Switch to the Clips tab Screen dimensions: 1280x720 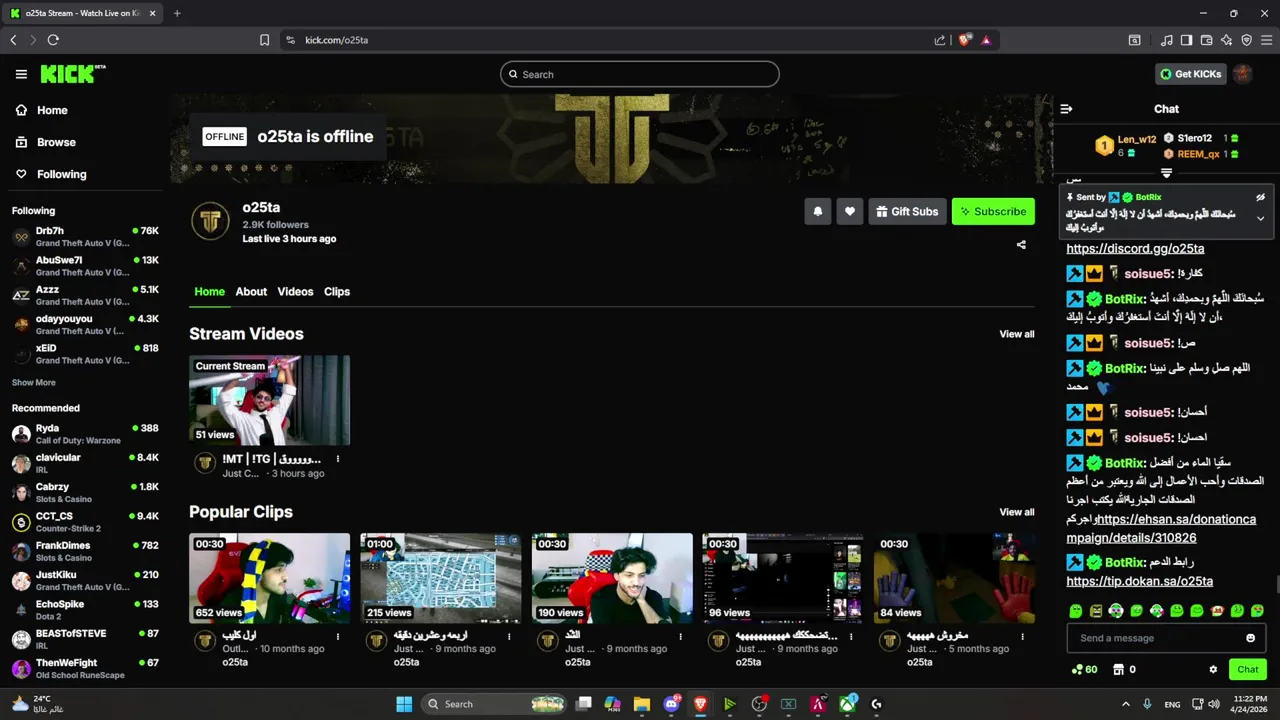(x=337, y=292)
